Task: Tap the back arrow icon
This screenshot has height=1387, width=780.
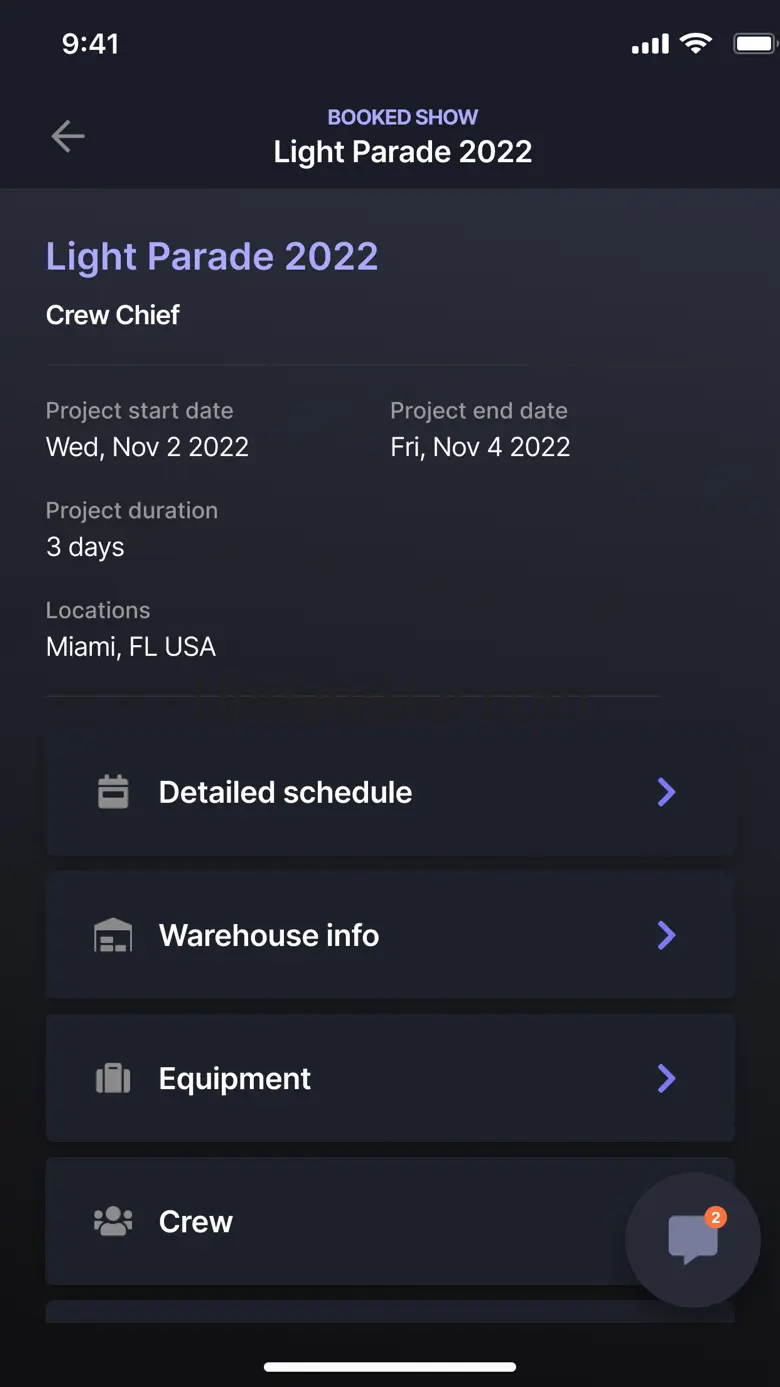Action: 68,136
